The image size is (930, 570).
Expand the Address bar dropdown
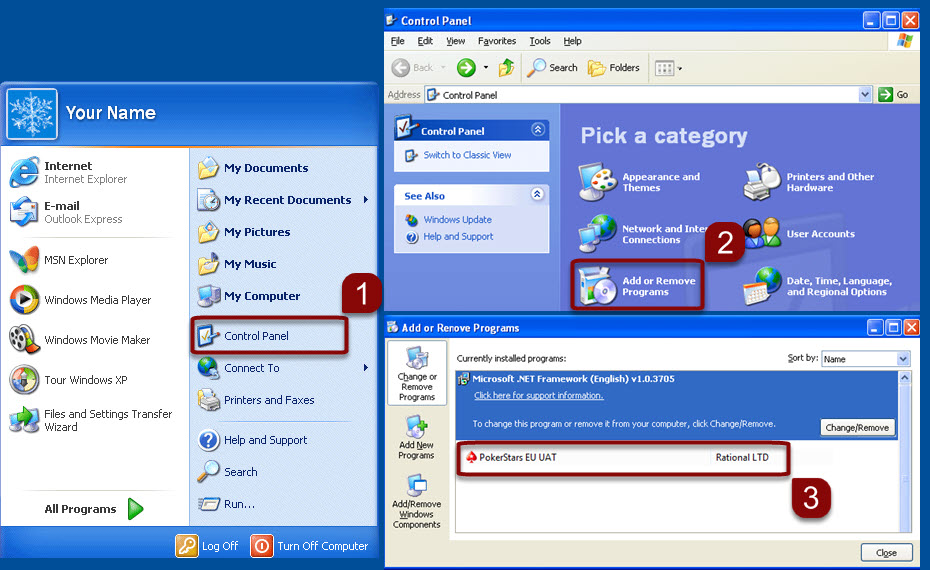pyautogui.click(x=865, y=94)
